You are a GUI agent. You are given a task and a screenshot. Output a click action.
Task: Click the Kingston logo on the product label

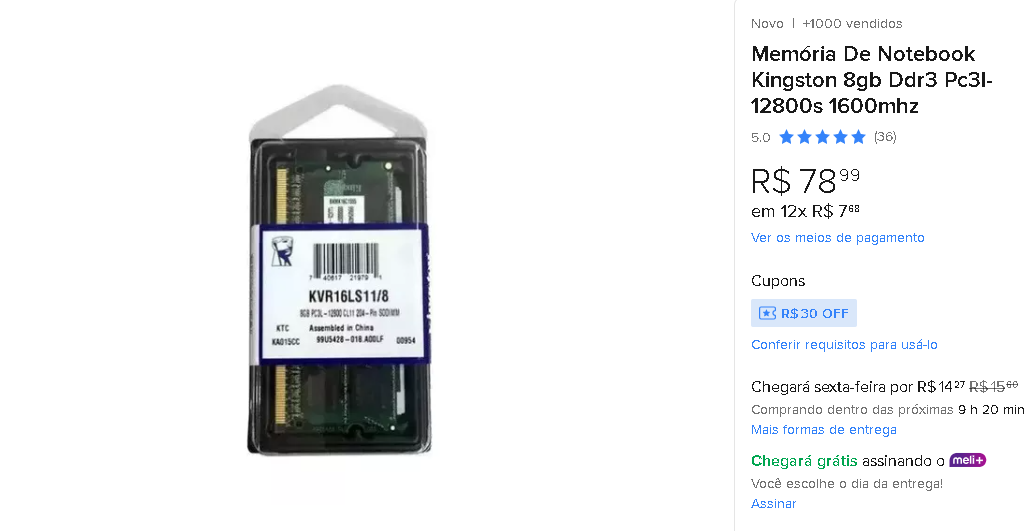coord(282,251)
